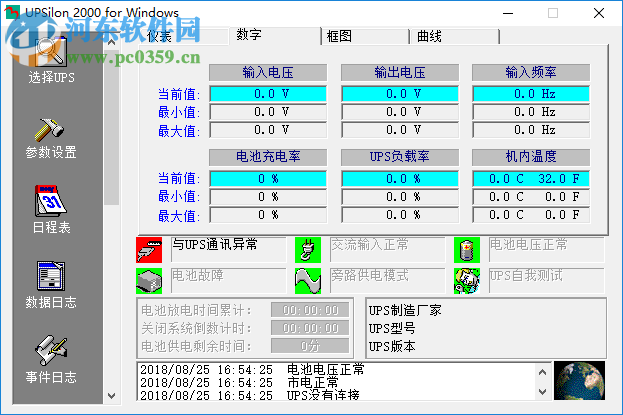Click the globe image at bottom right
Image resolution: width=623 pixels, height=415 pixels.
point(579,380)
